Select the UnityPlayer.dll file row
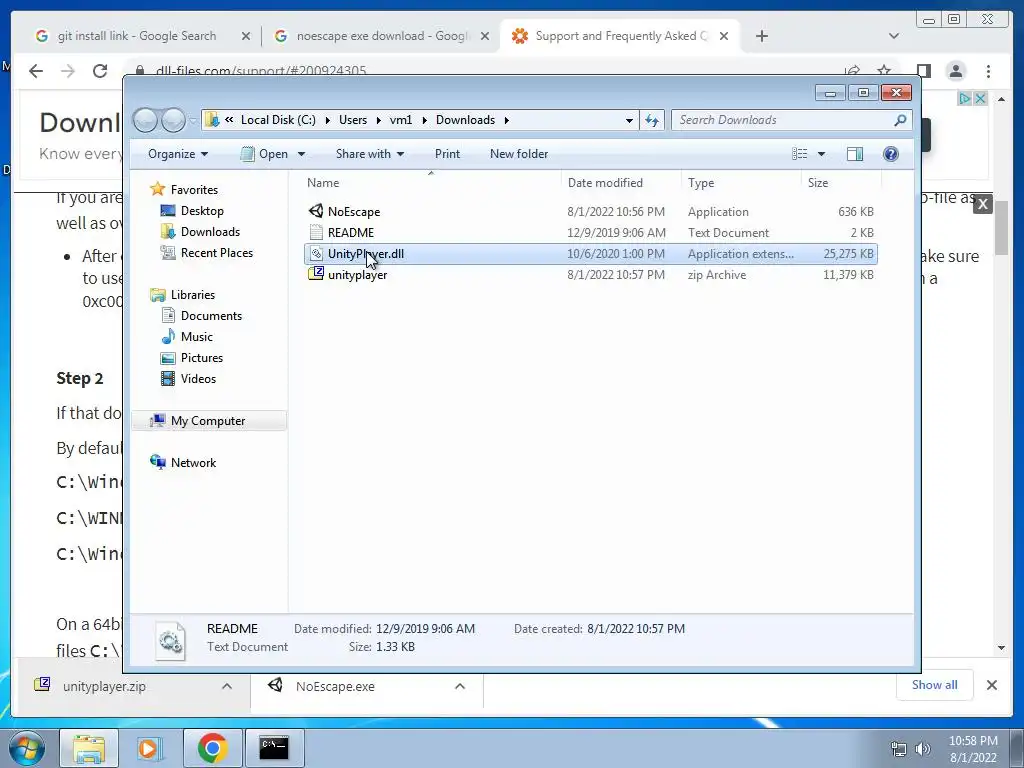This screenshot has width=1024, height=768. pos(590,254)
